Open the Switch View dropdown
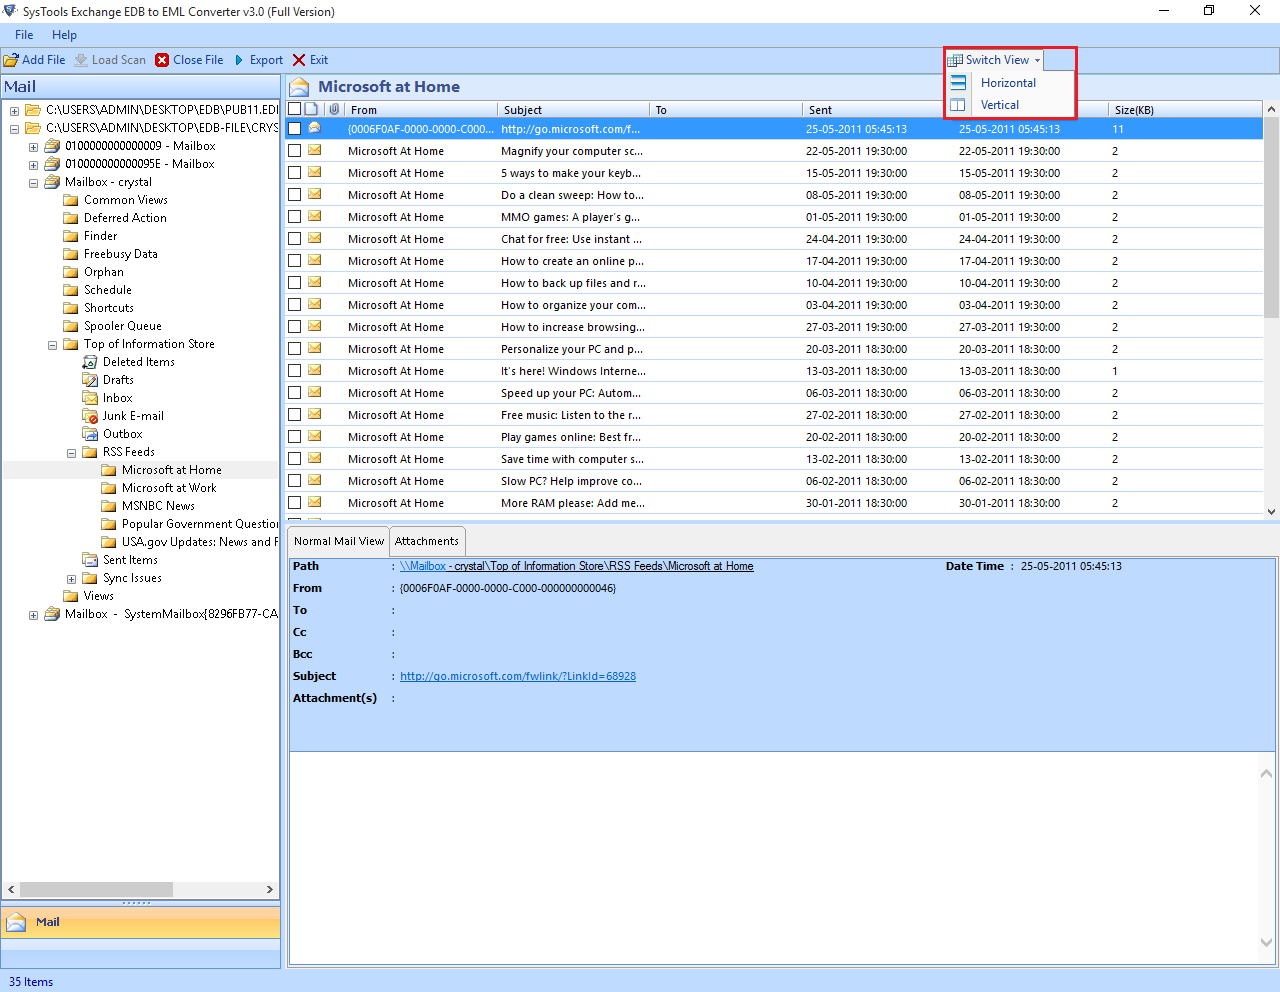1280x992 pixels. coord(995,60)
